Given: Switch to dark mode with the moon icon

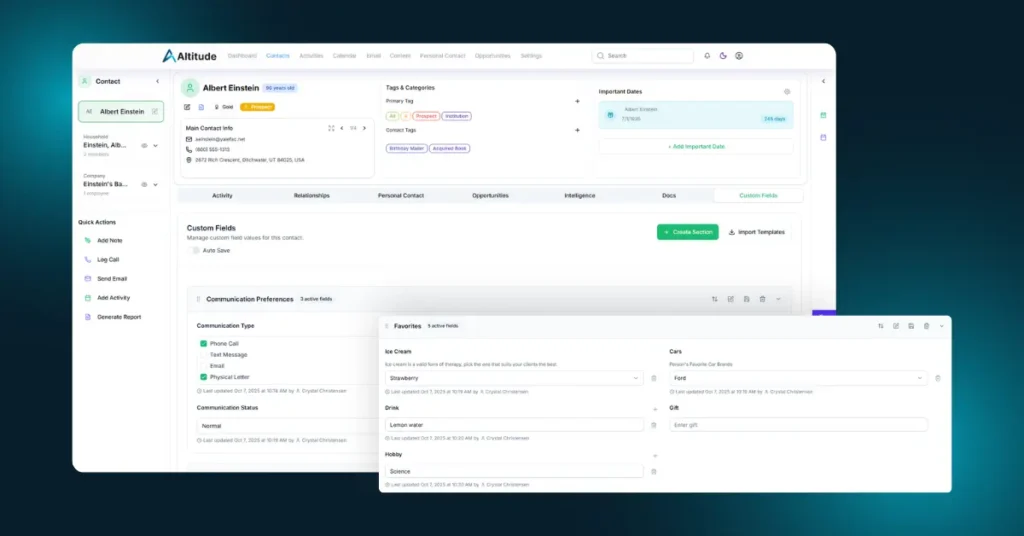Looking at the screenshot, I should (723, 56).
